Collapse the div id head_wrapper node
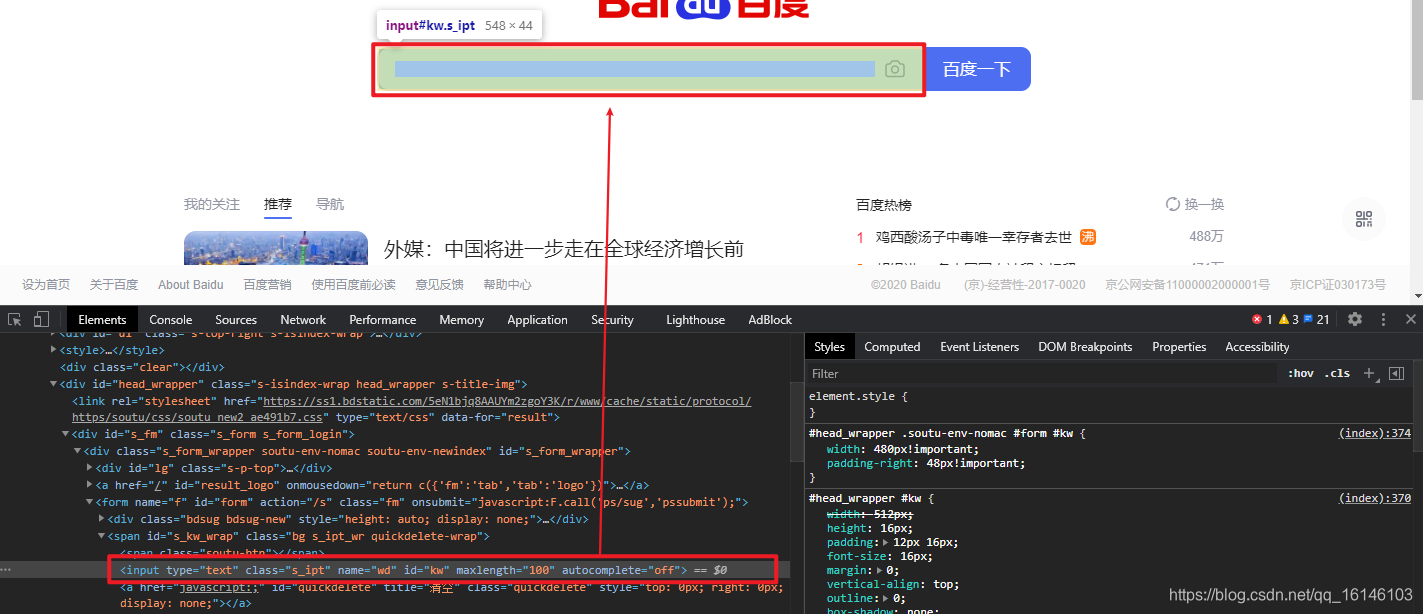 (54, 384)
